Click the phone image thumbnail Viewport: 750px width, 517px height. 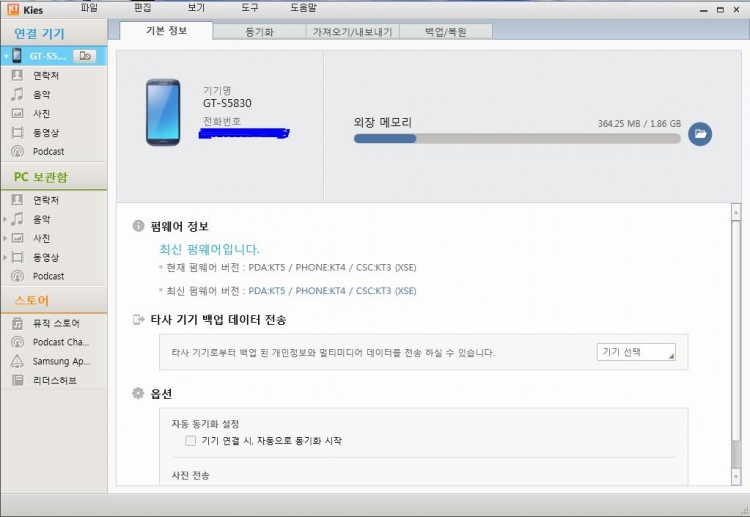click(163, 112)
